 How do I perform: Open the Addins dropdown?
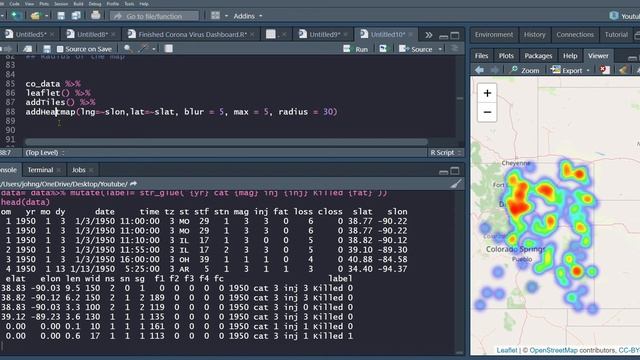248,16
